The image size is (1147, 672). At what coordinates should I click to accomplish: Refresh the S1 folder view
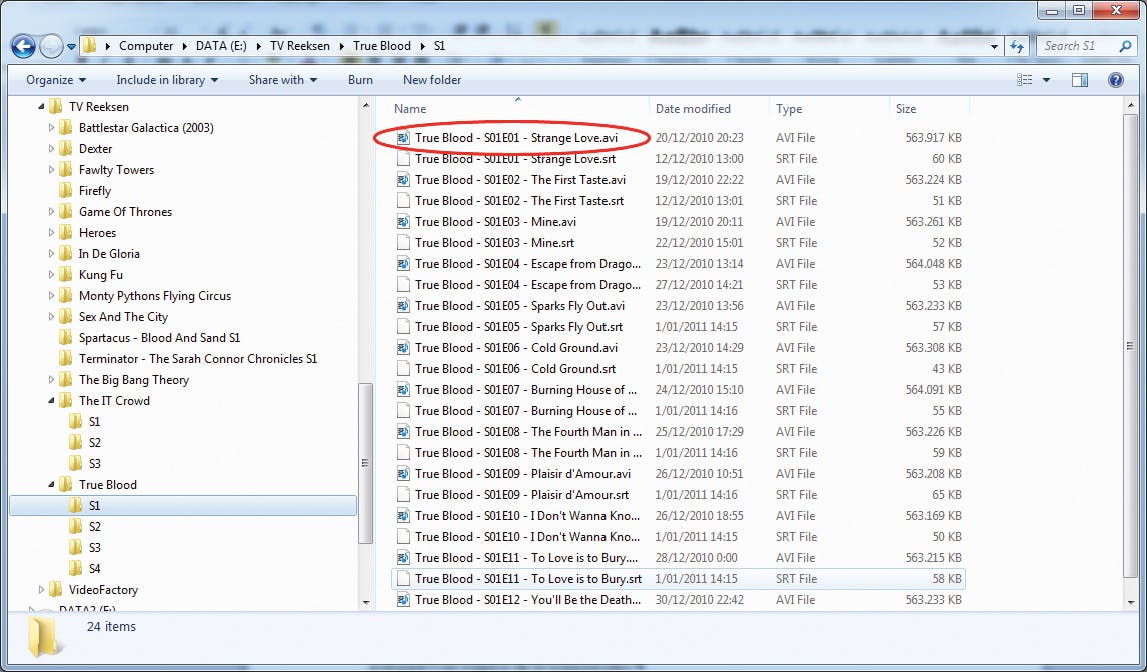(x=1017, y=46)
